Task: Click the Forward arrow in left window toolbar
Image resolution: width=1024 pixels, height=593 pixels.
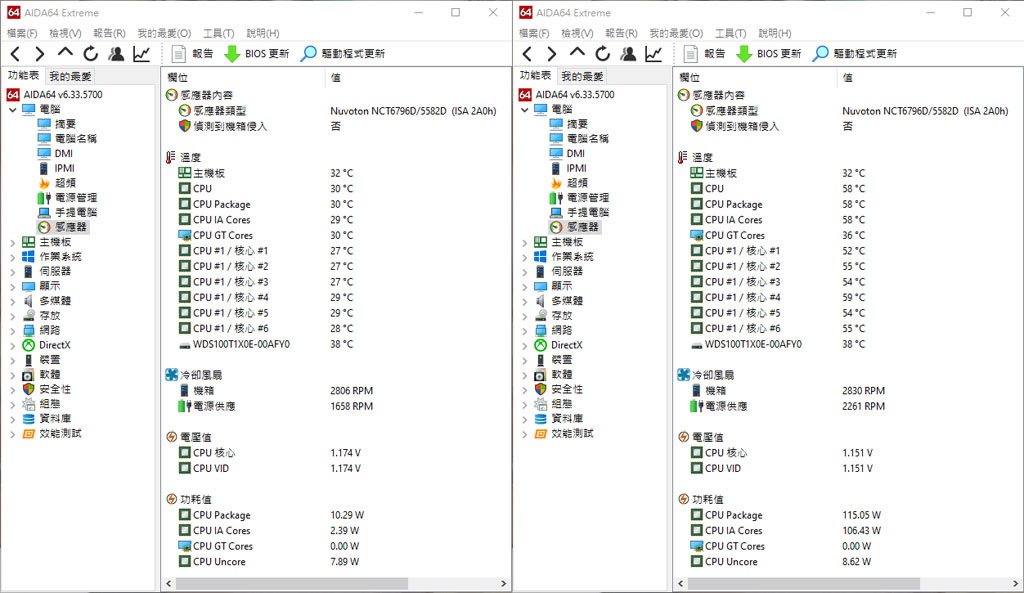Action: click(x=40, y=54)
